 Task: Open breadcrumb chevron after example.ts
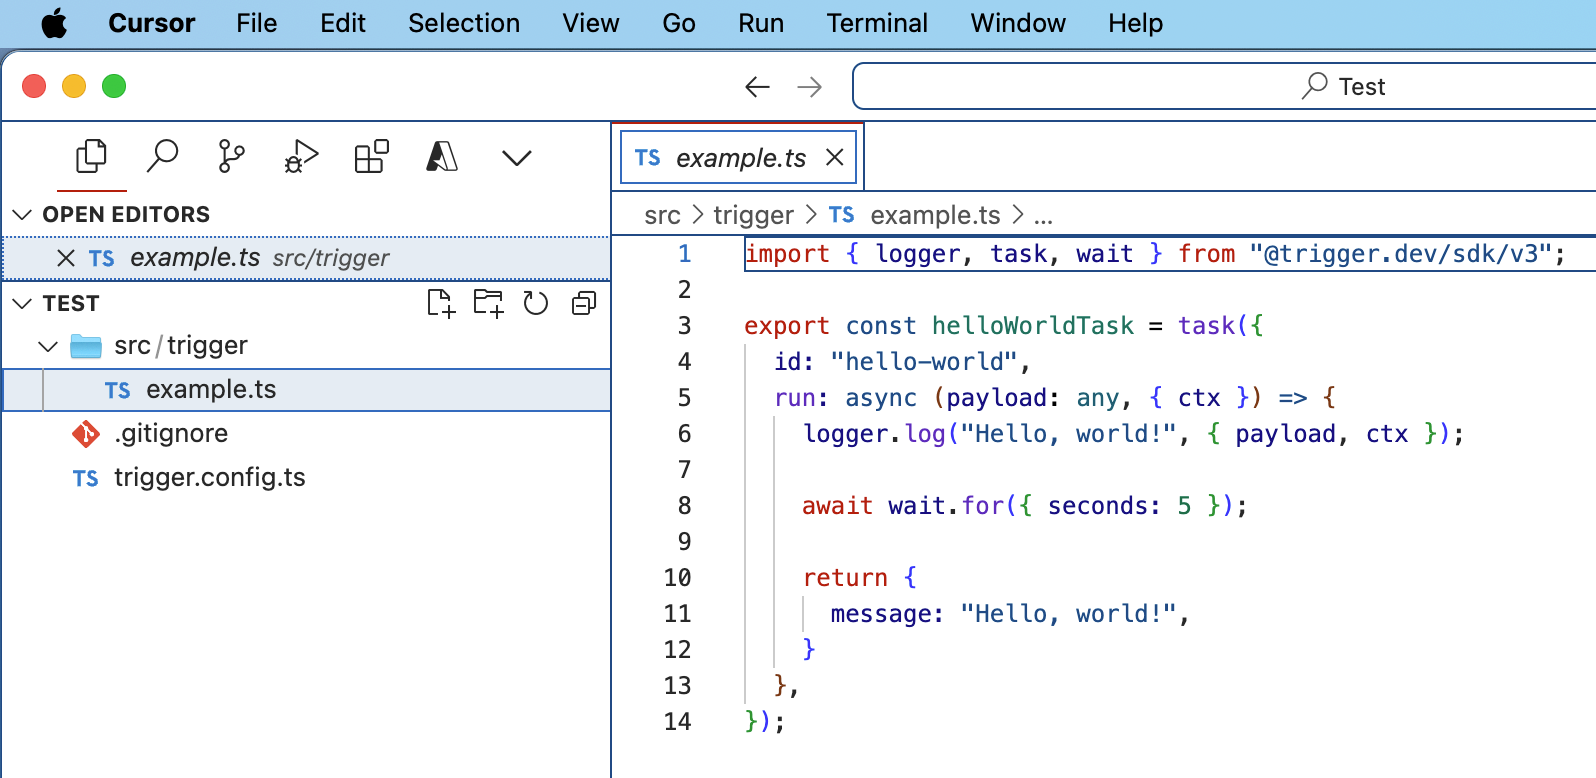(1018, 215)
